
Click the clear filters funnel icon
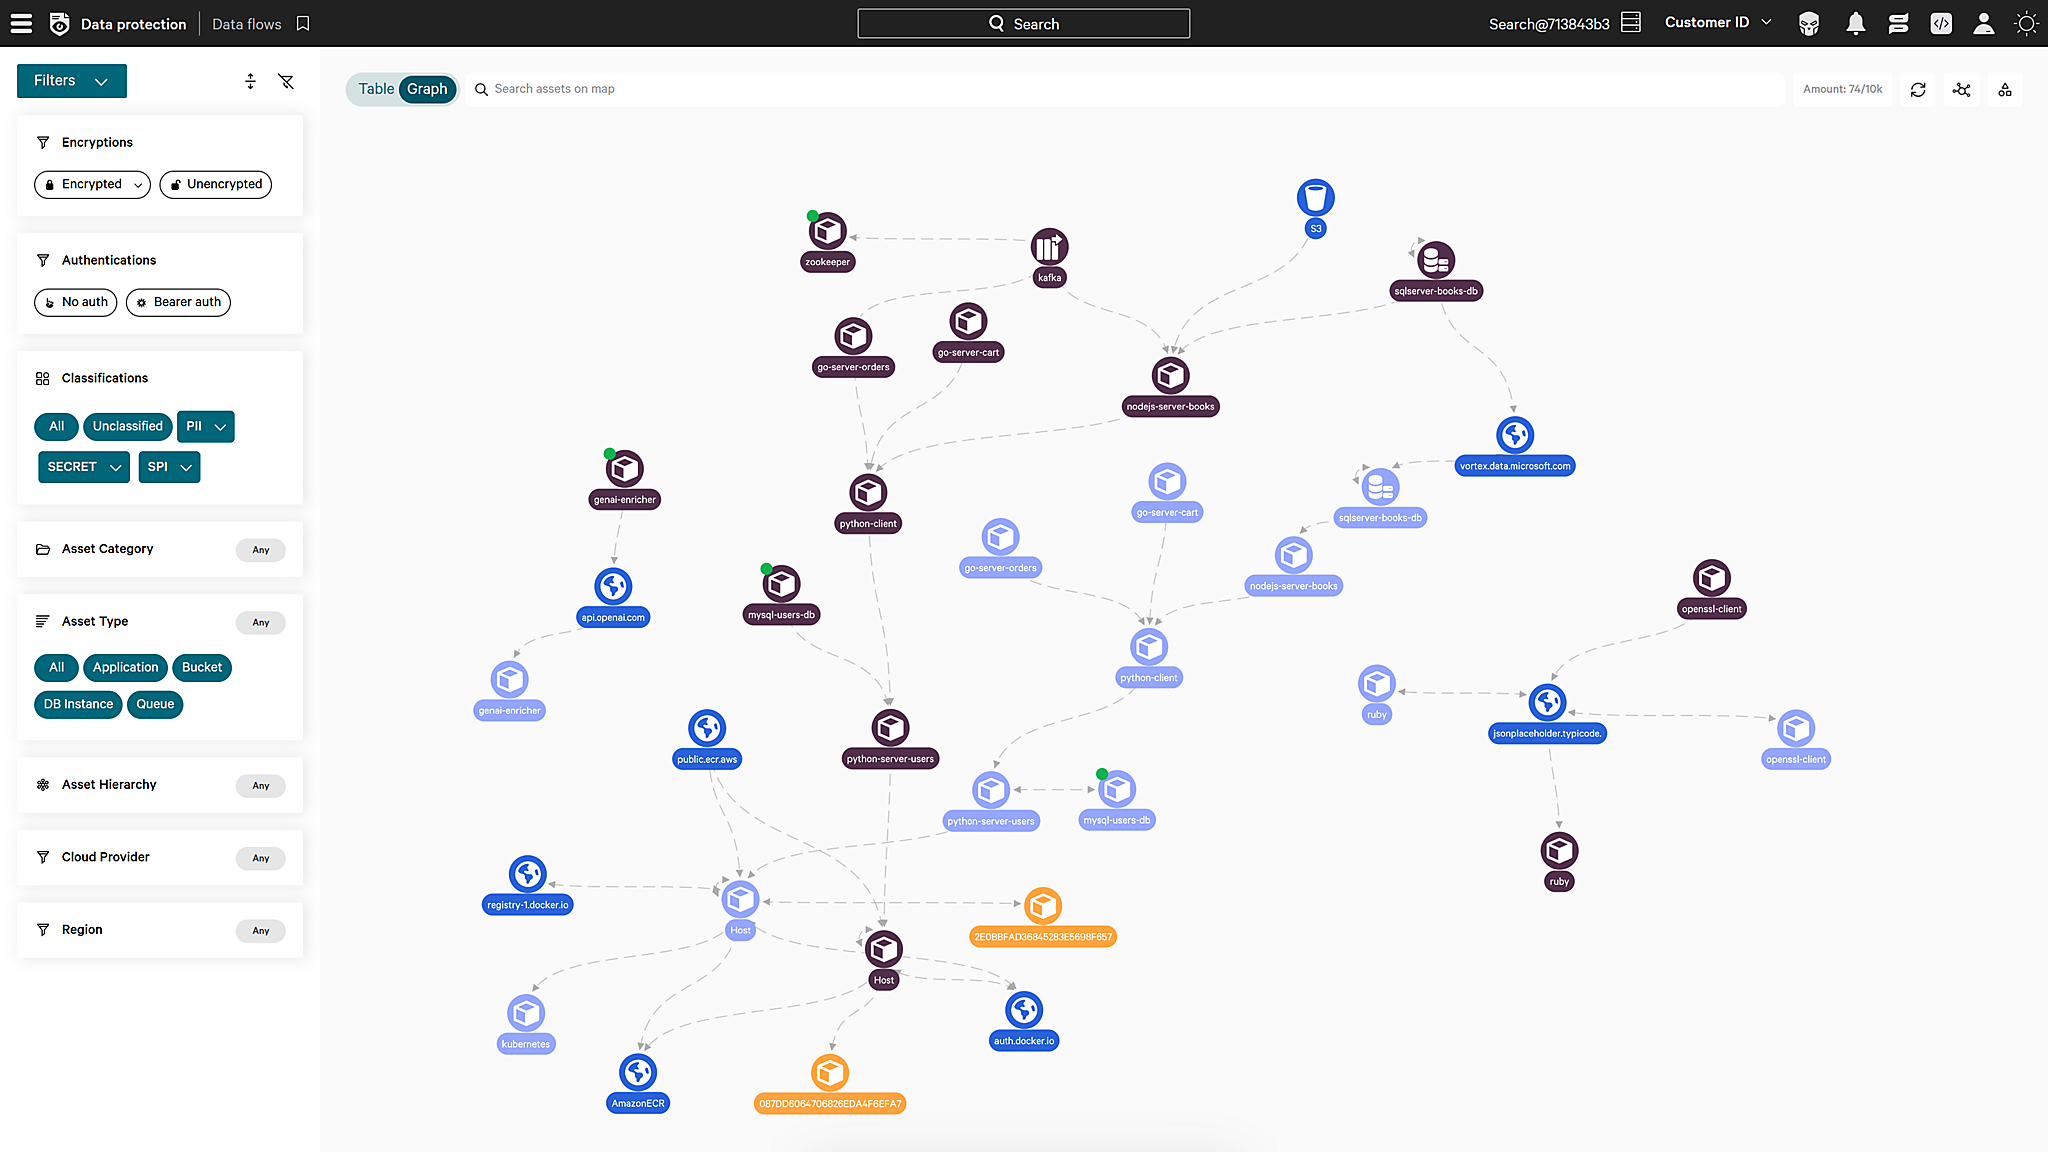coord(286,81)
